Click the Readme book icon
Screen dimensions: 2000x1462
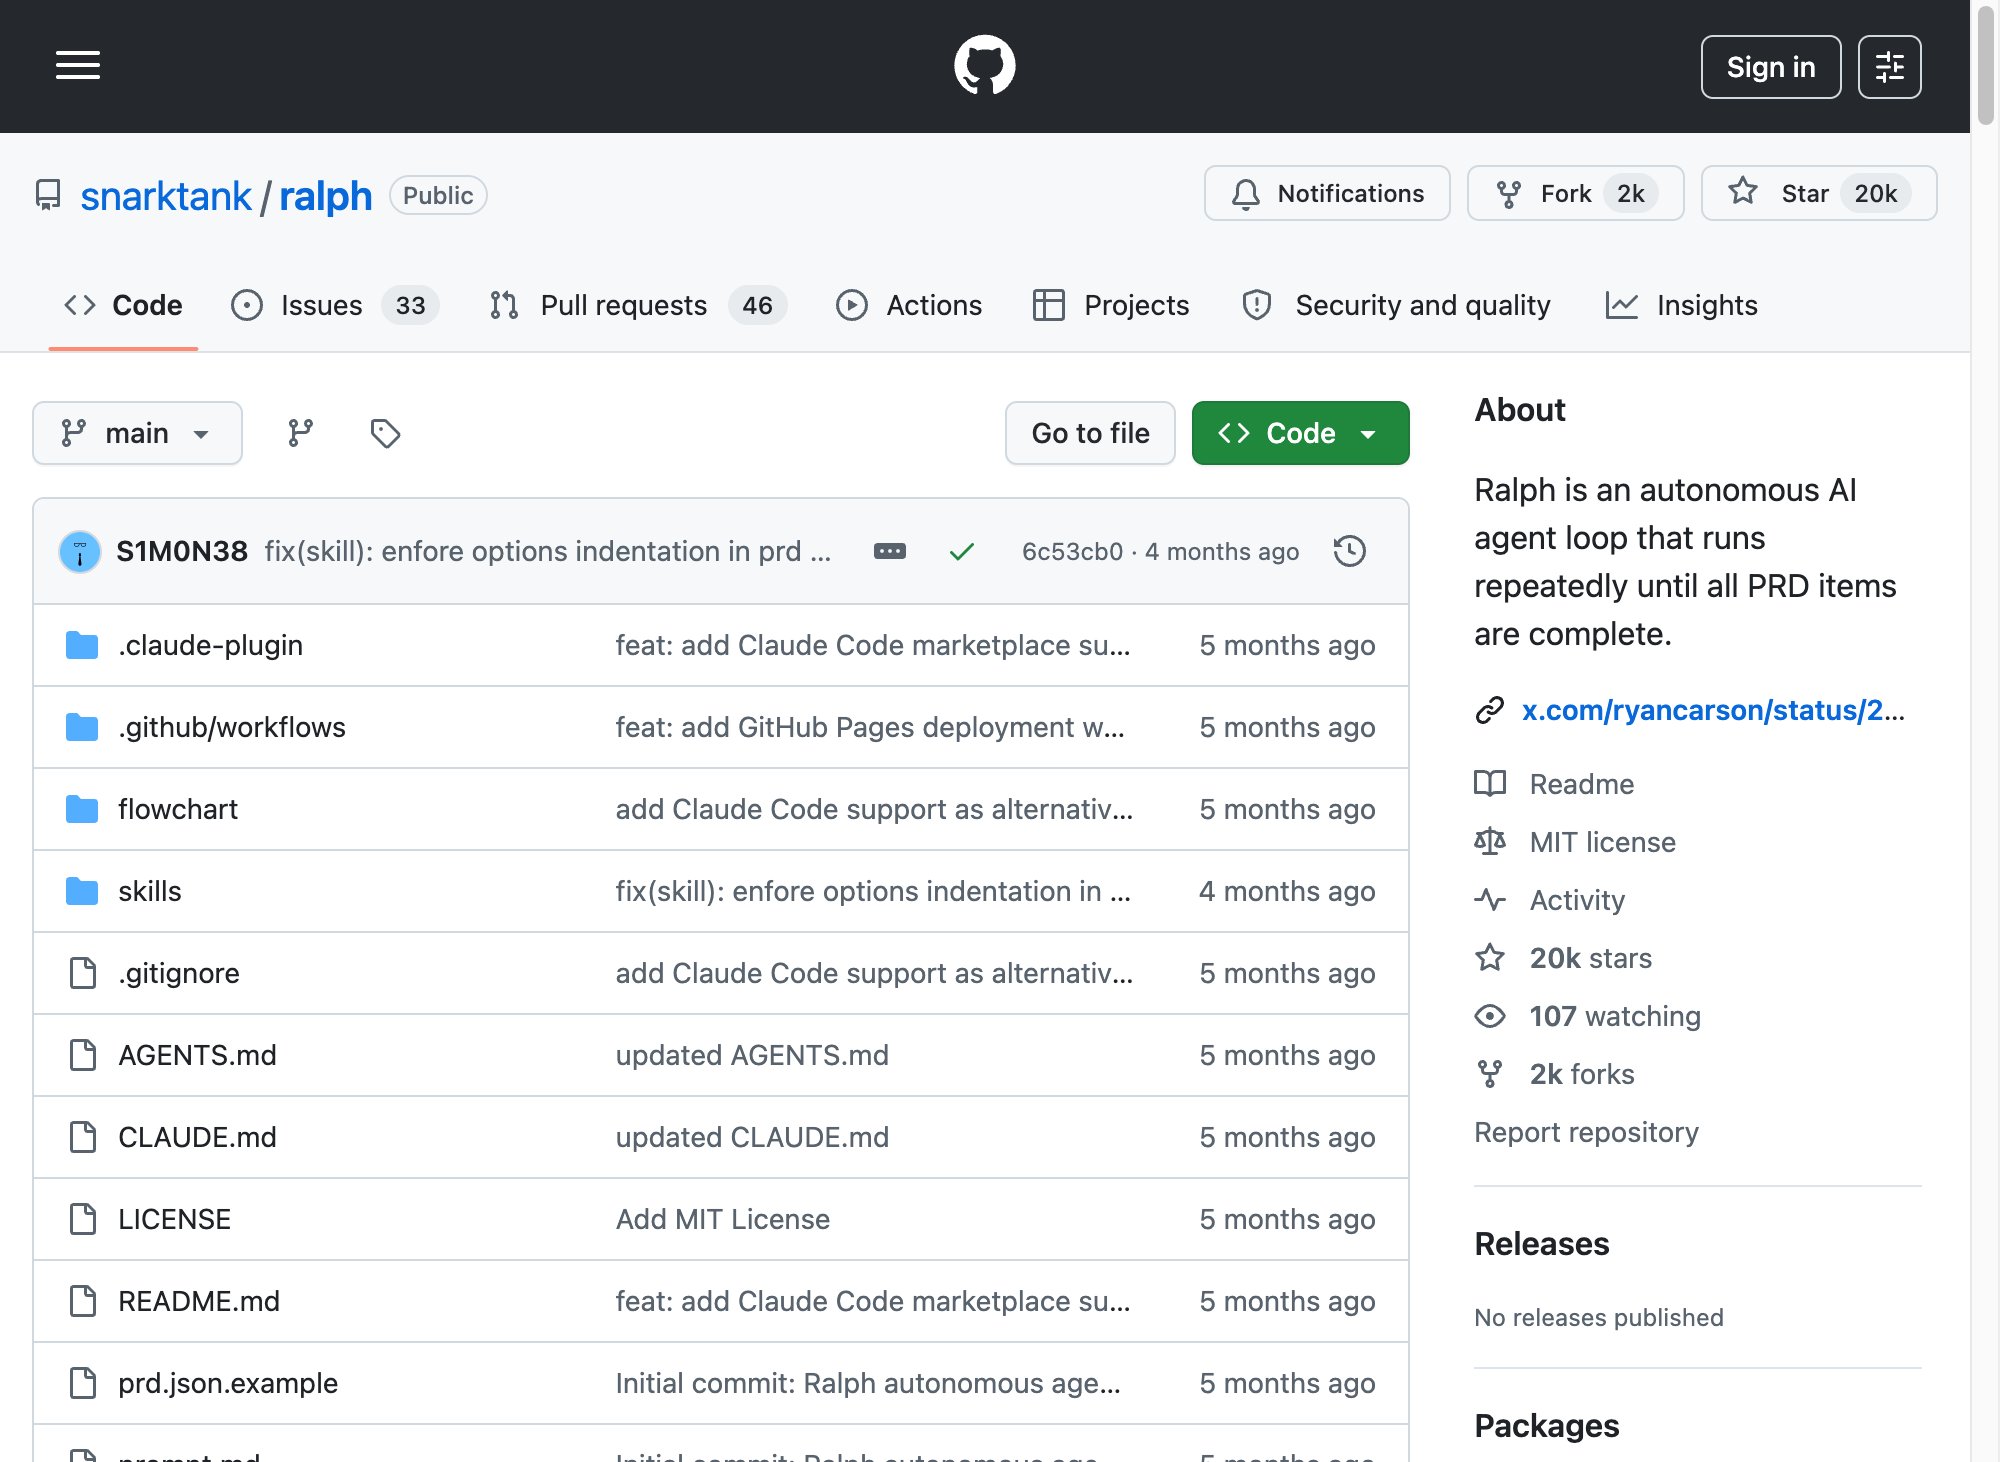pyautogui.click(x=1490, y=784)
